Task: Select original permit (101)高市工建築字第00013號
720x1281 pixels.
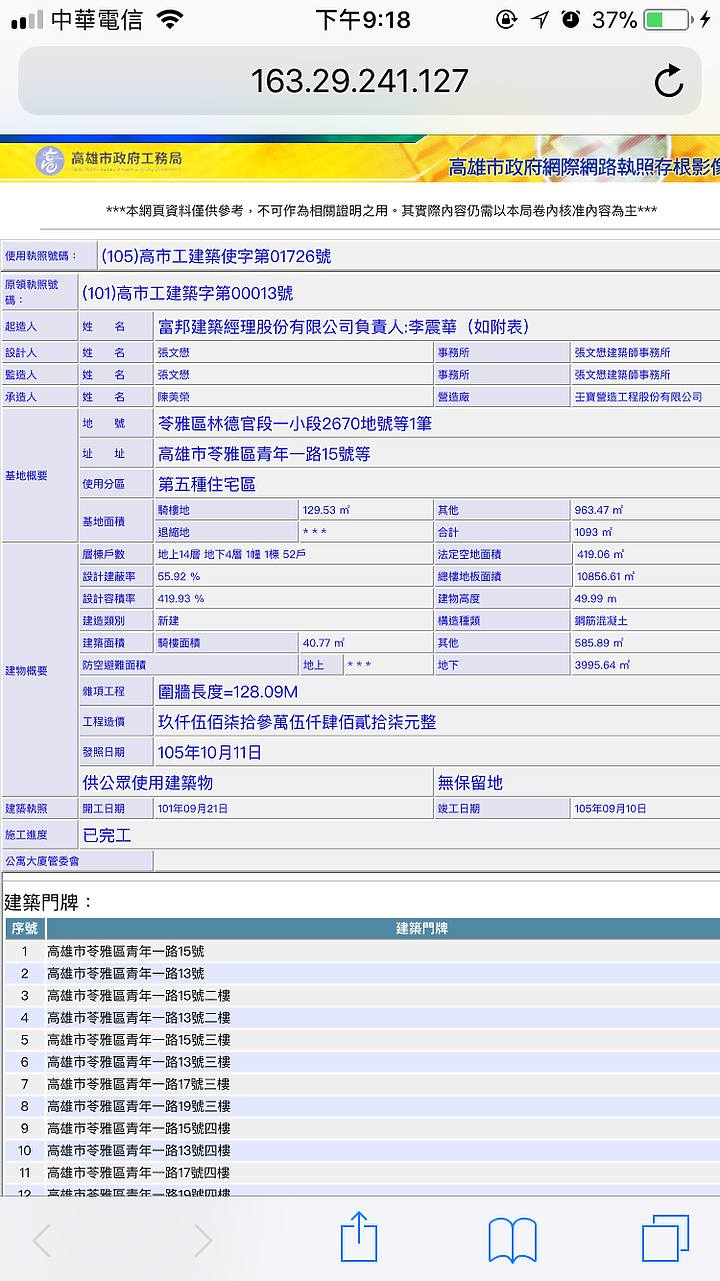Action: (188, 294)
